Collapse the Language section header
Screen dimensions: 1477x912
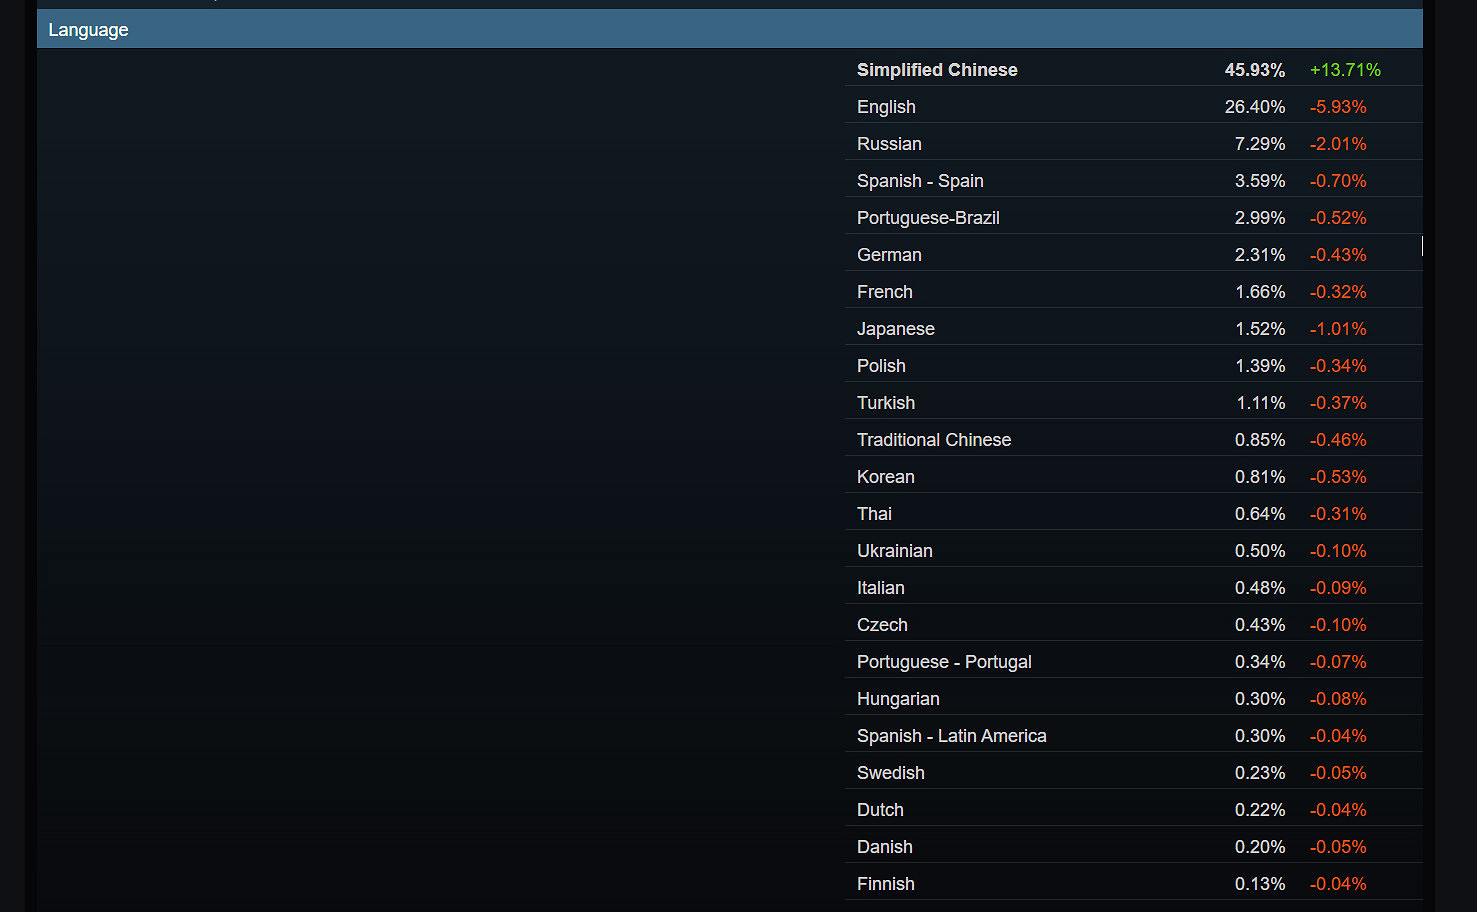[x=88, y=30]
